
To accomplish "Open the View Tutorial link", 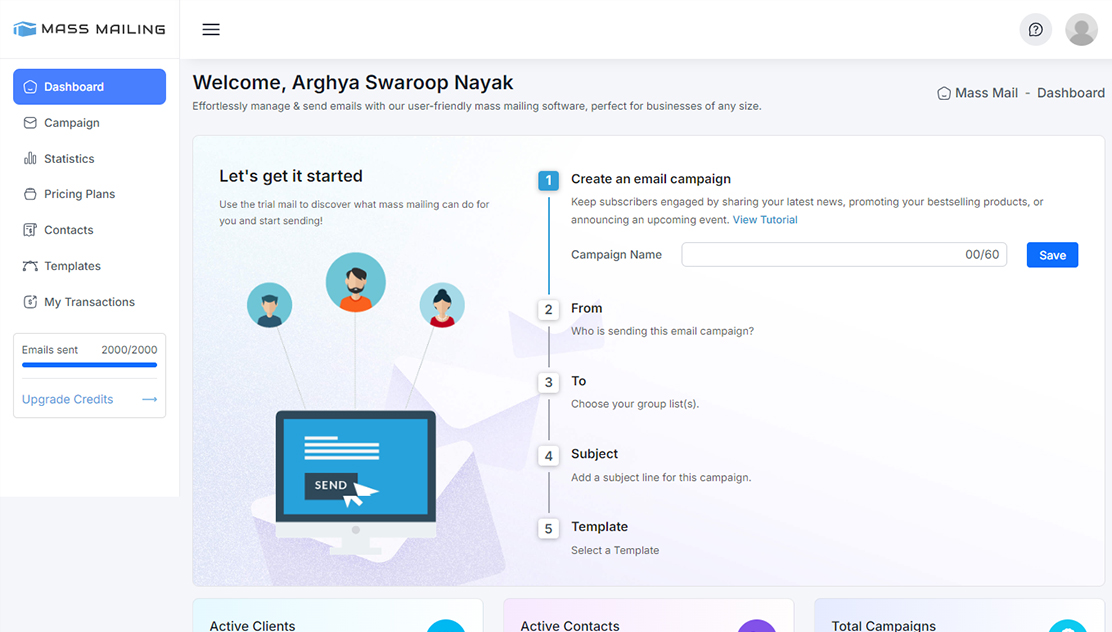I will pos(765,219).
